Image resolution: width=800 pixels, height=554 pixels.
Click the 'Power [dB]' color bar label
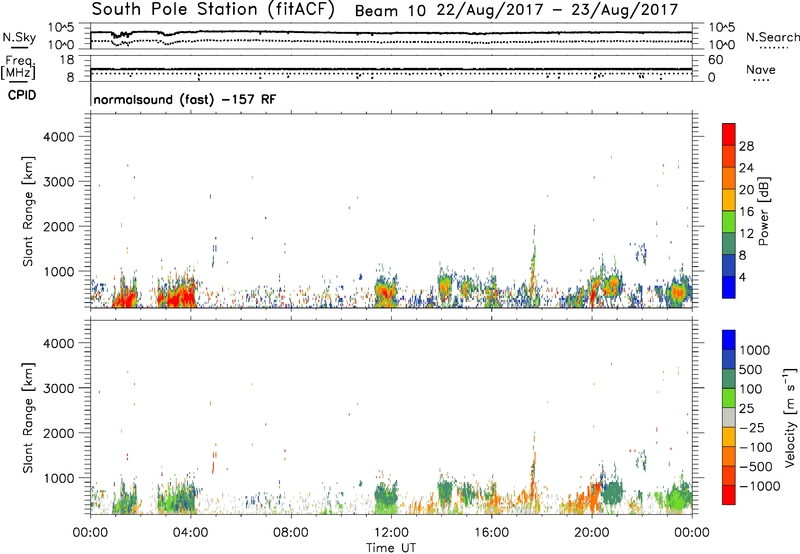click(x=763, y=211)
